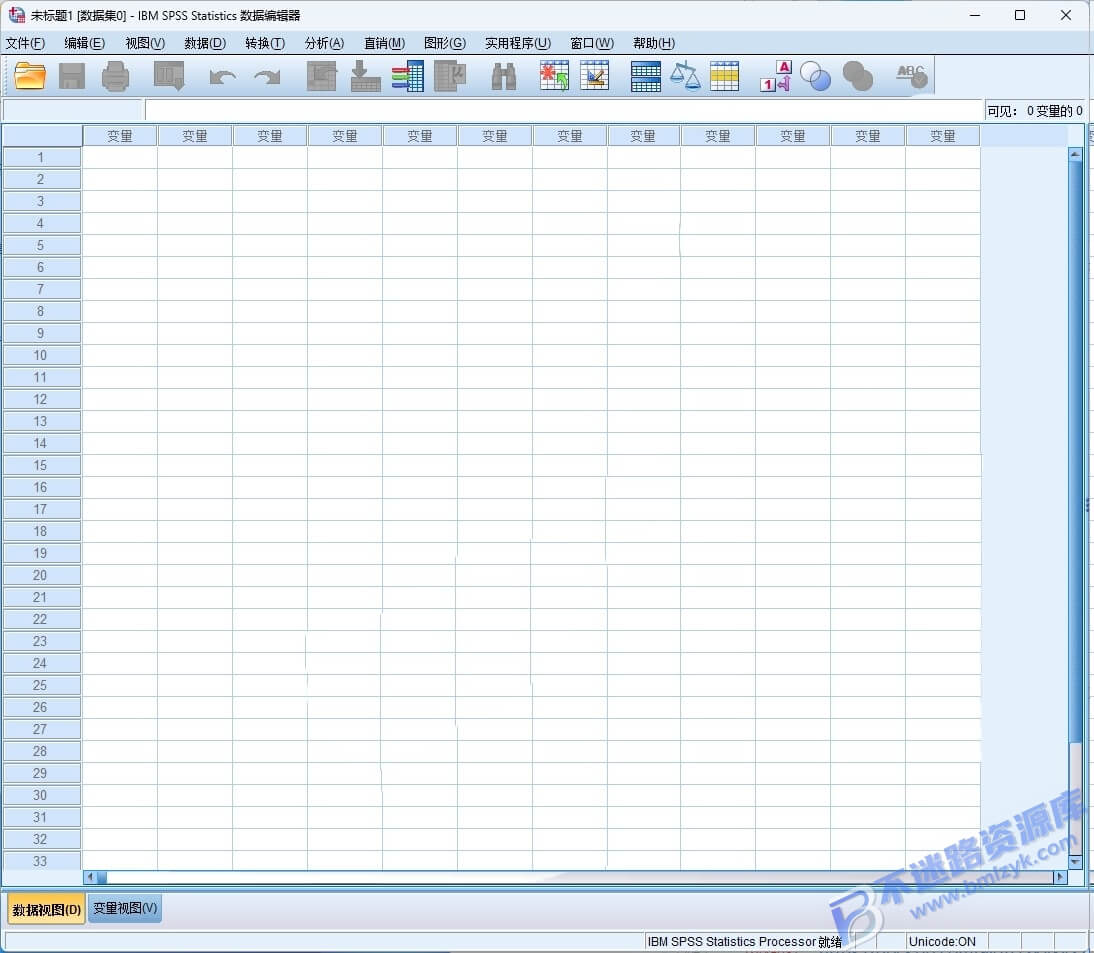Click the 'IBM SPSS Statistics Processor 就绪' status
The height and width of the screenshot is (953, 1094).
pos(744,941)
